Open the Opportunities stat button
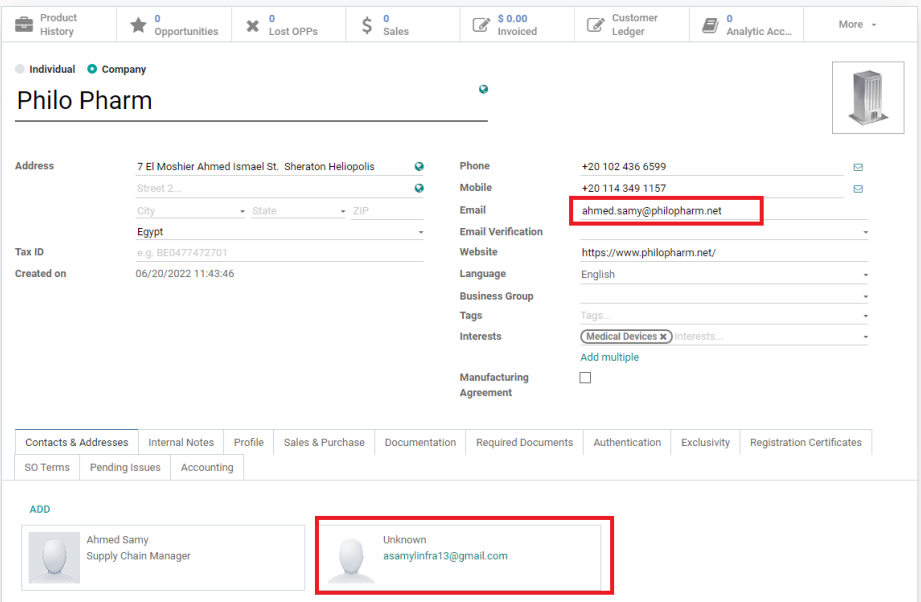The width and height of the screenshot is (921, 602). click(x=174, y=25)
